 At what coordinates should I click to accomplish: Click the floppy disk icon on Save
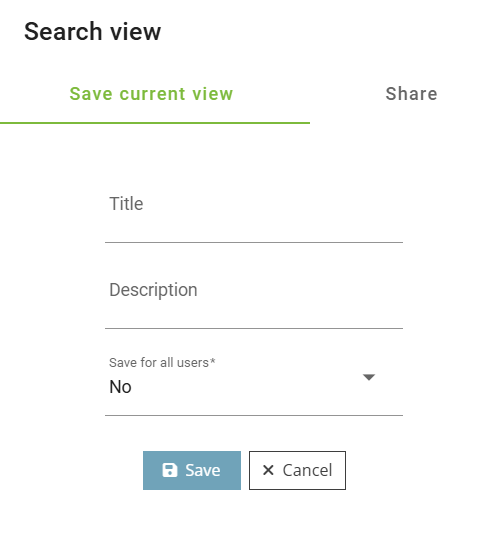pyautogui.click(x=170, y=470)
